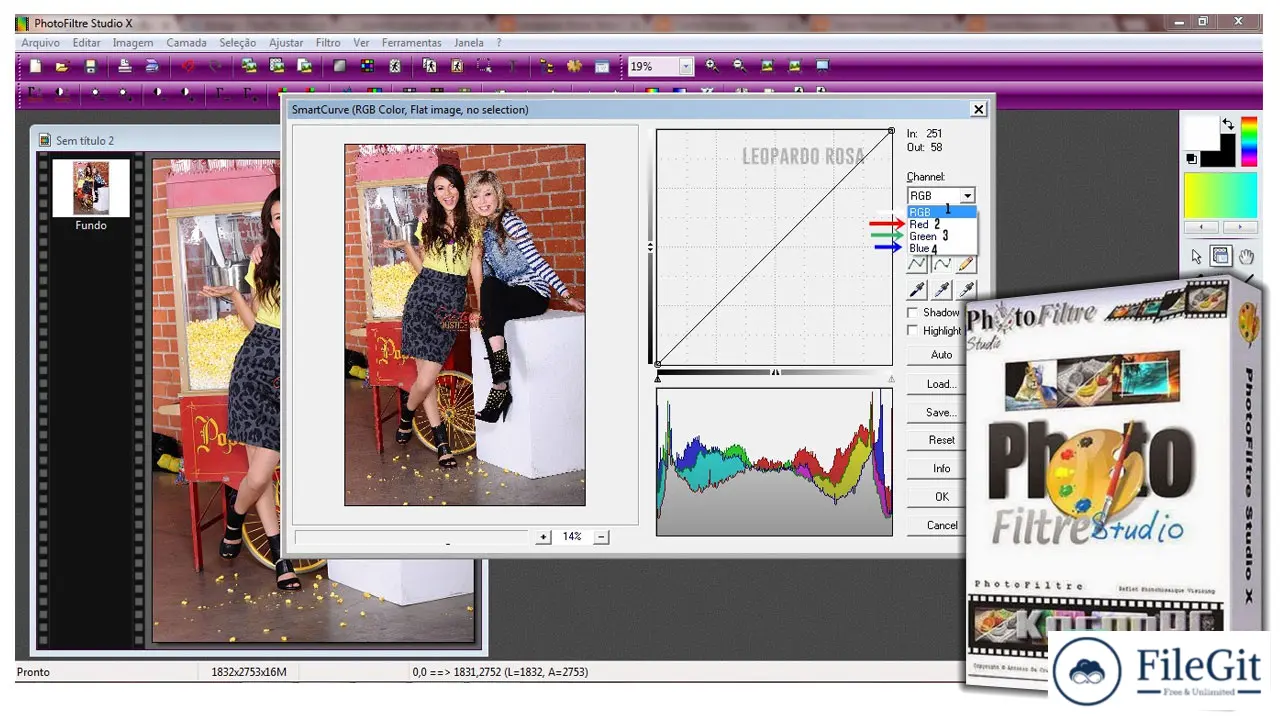Click the Print icon in the toolbar

tap(125, 66)
